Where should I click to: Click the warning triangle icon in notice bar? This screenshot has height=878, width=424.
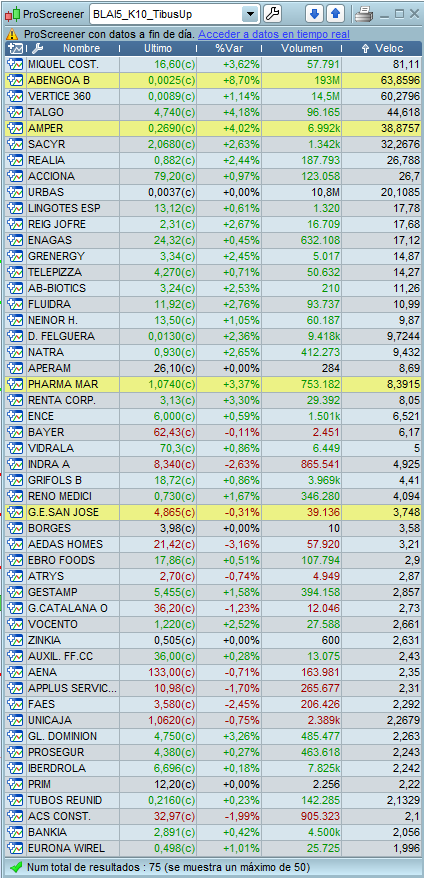click(14, 34)
